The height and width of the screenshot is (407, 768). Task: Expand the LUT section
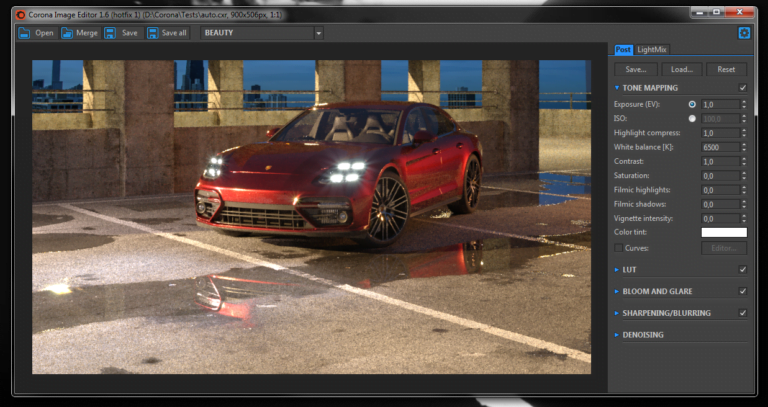tap(629, 269)
